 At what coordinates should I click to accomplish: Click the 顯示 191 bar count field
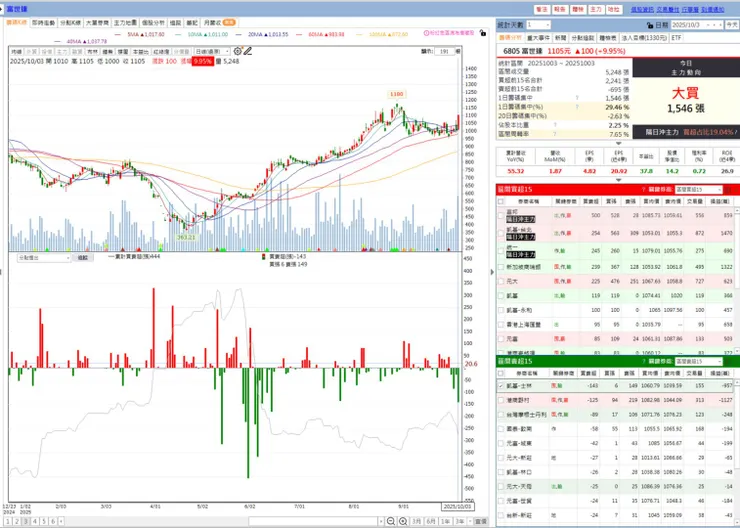pos(445,51)
